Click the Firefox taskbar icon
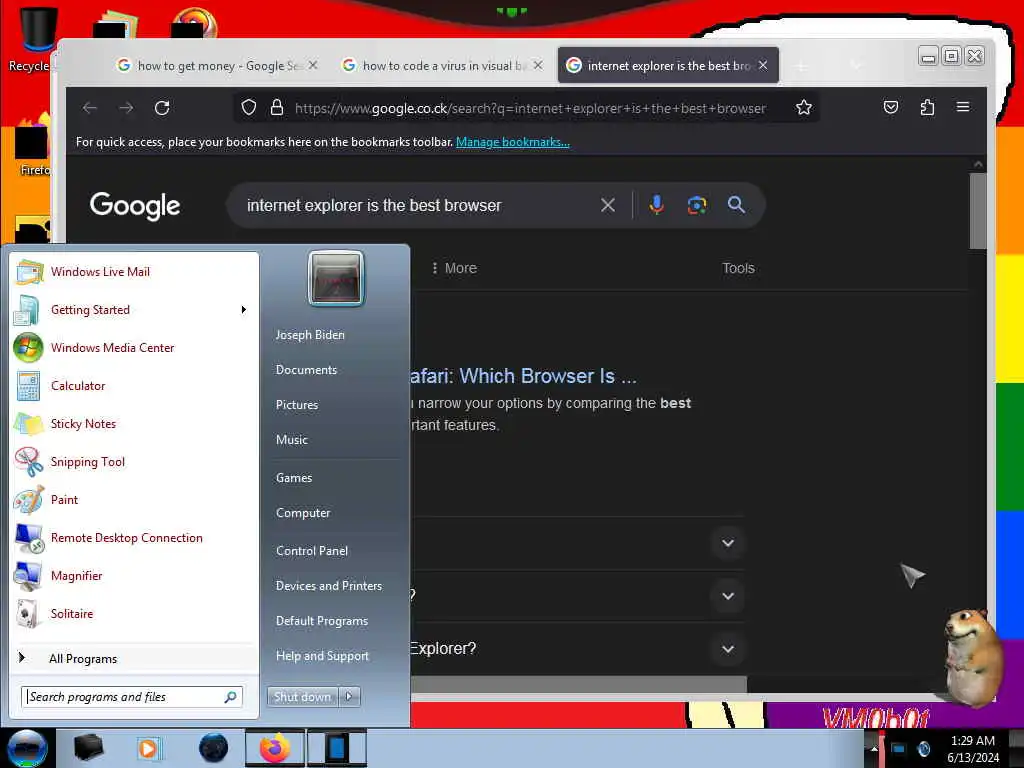The width and height of the screenshot is (1024, 768). point(275,748)
